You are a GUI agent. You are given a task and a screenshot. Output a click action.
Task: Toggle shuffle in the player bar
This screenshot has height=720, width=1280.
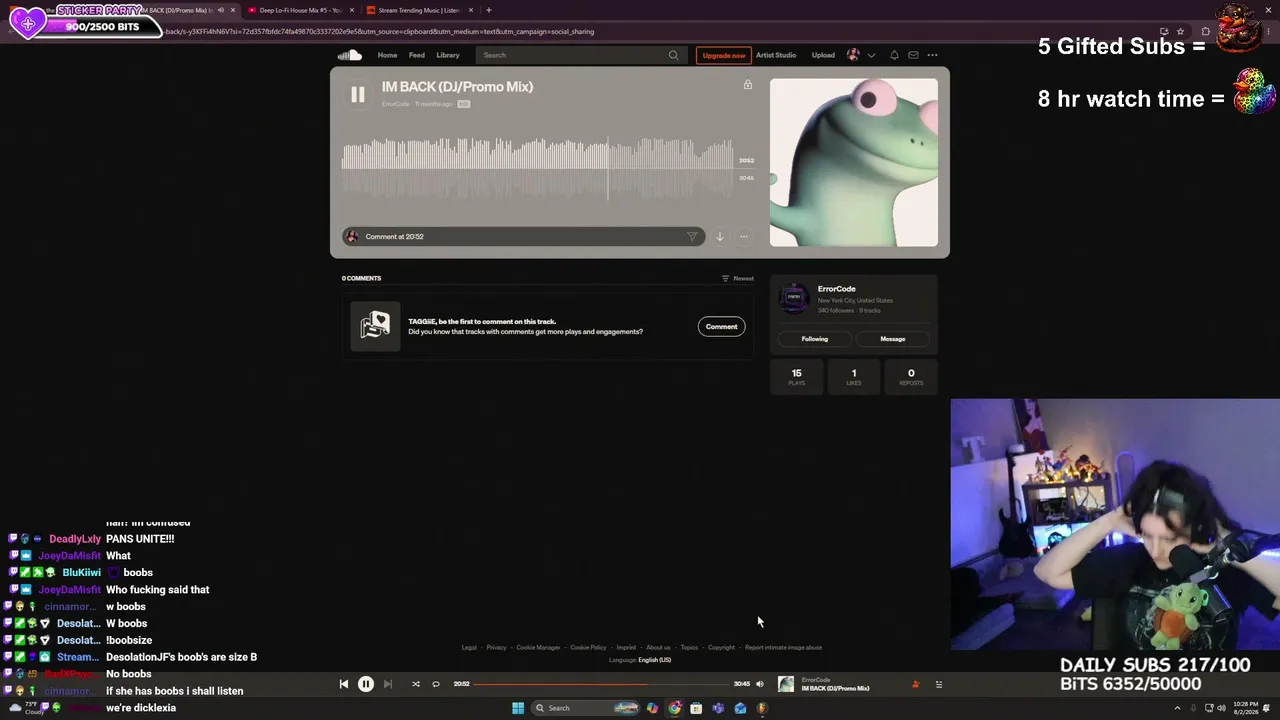[416, 684]
